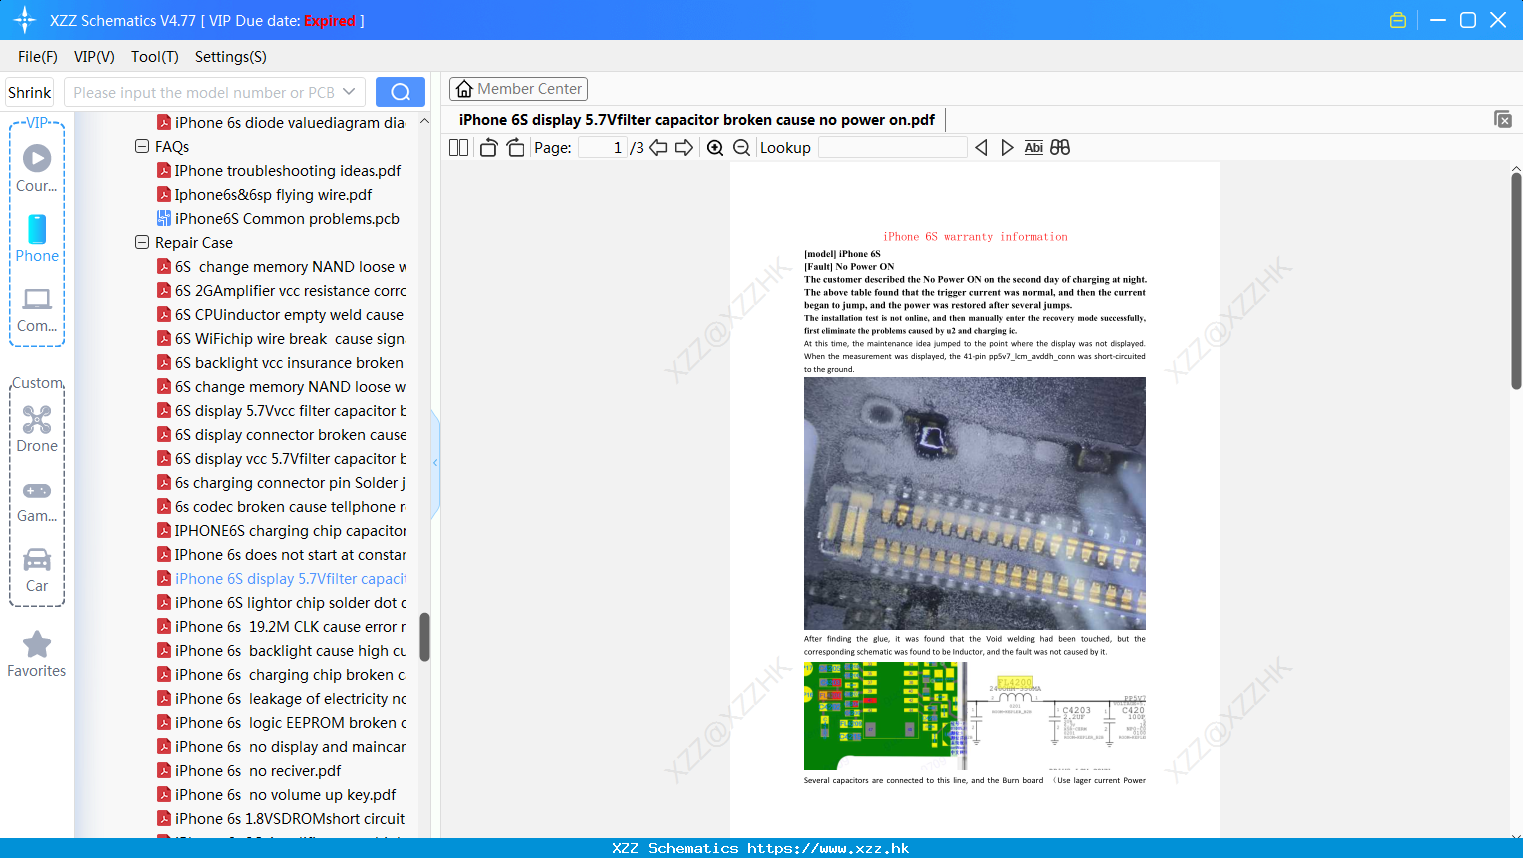Click the Member Center home icon
1523x858 pixels.
[x=464, y=89]
